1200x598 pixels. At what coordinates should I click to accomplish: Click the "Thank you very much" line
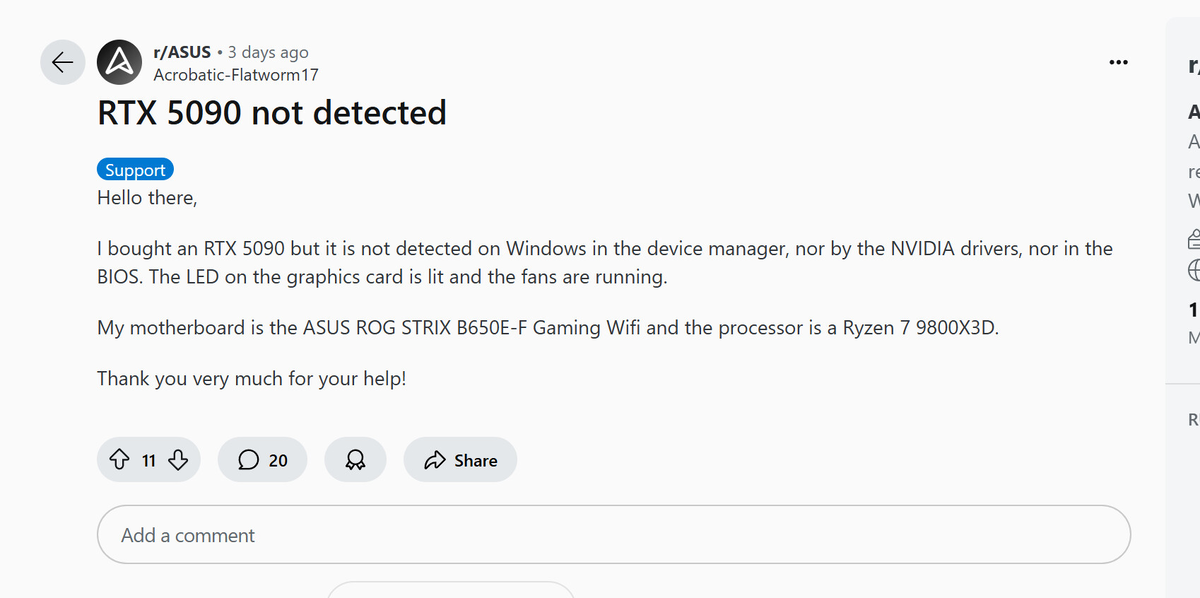(x=251, y=379)
